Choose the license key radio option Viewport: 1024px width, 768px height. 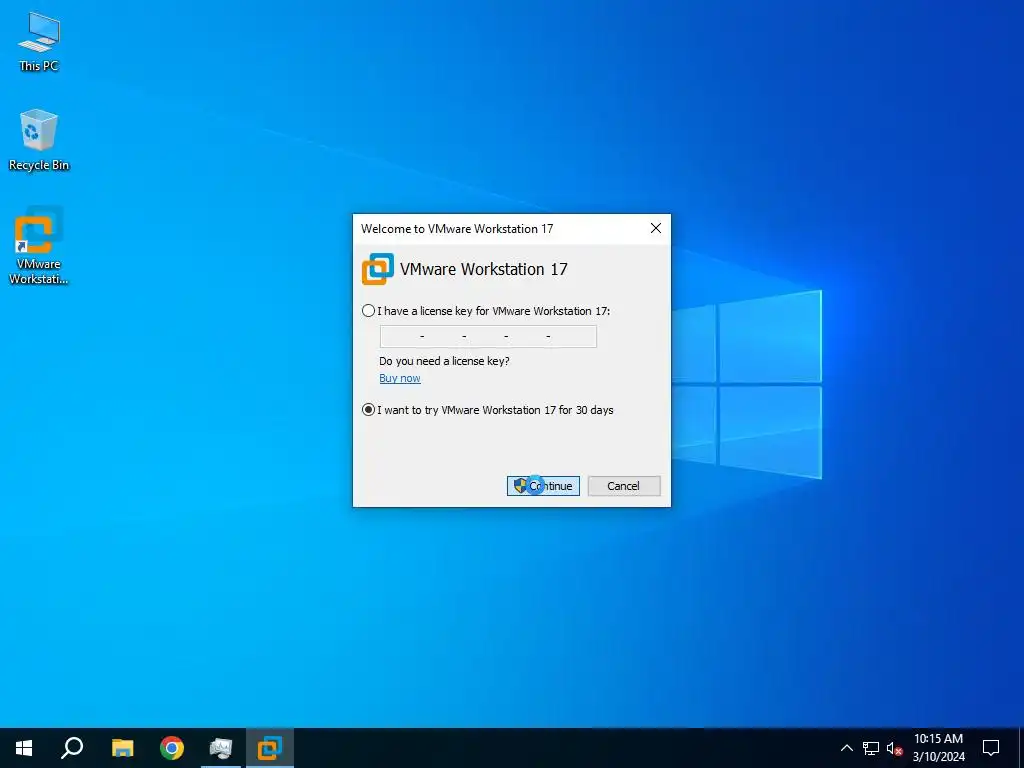(368, 311)
